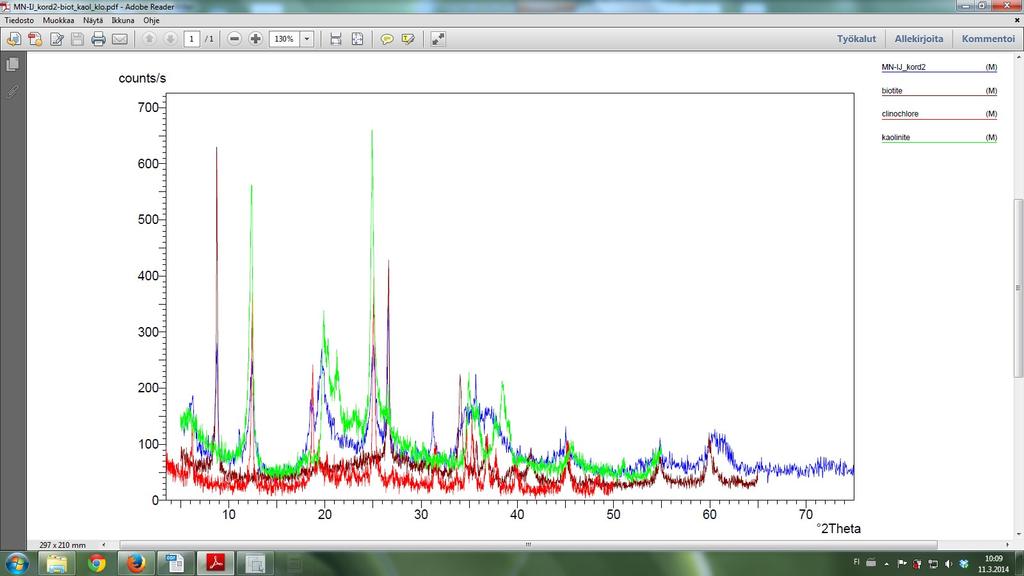Viewport: 1024px width, 576px height.
Task: Click the vertical scrollbar thumb
Action: point(1017,288)
